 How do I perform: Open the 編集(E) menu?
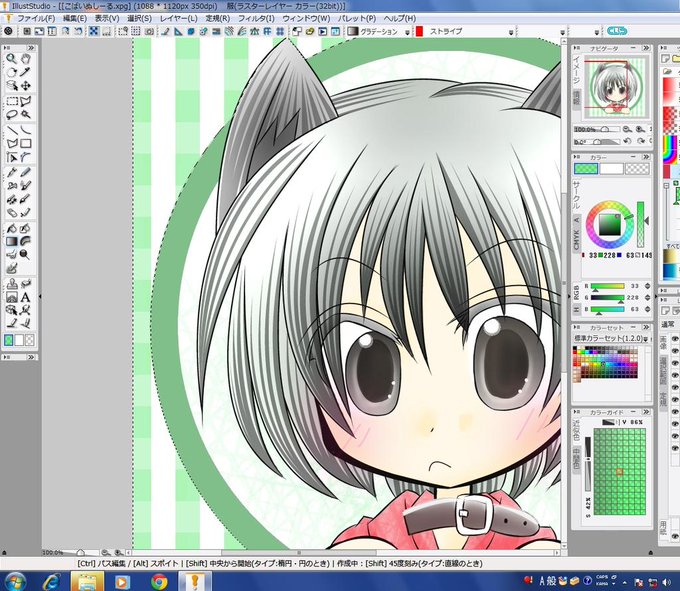75,18
